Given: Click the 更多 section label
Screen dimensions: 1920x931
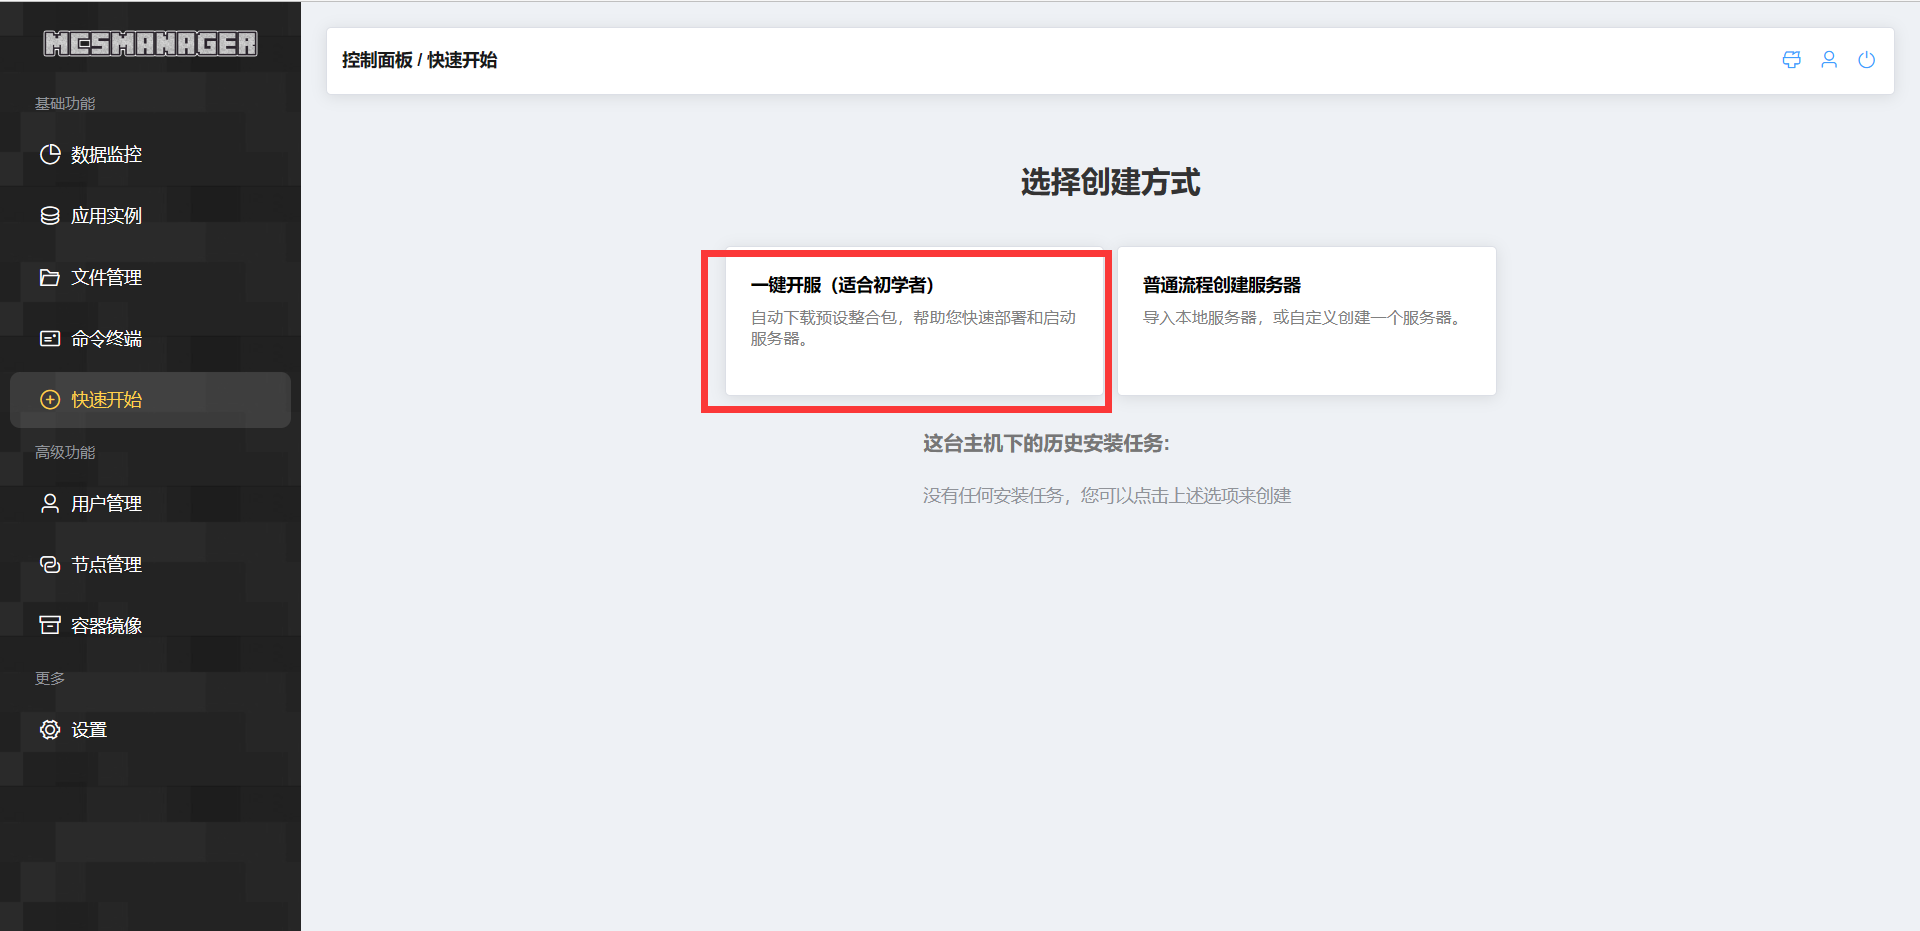Looking at the screenshot, I should 50,678.
